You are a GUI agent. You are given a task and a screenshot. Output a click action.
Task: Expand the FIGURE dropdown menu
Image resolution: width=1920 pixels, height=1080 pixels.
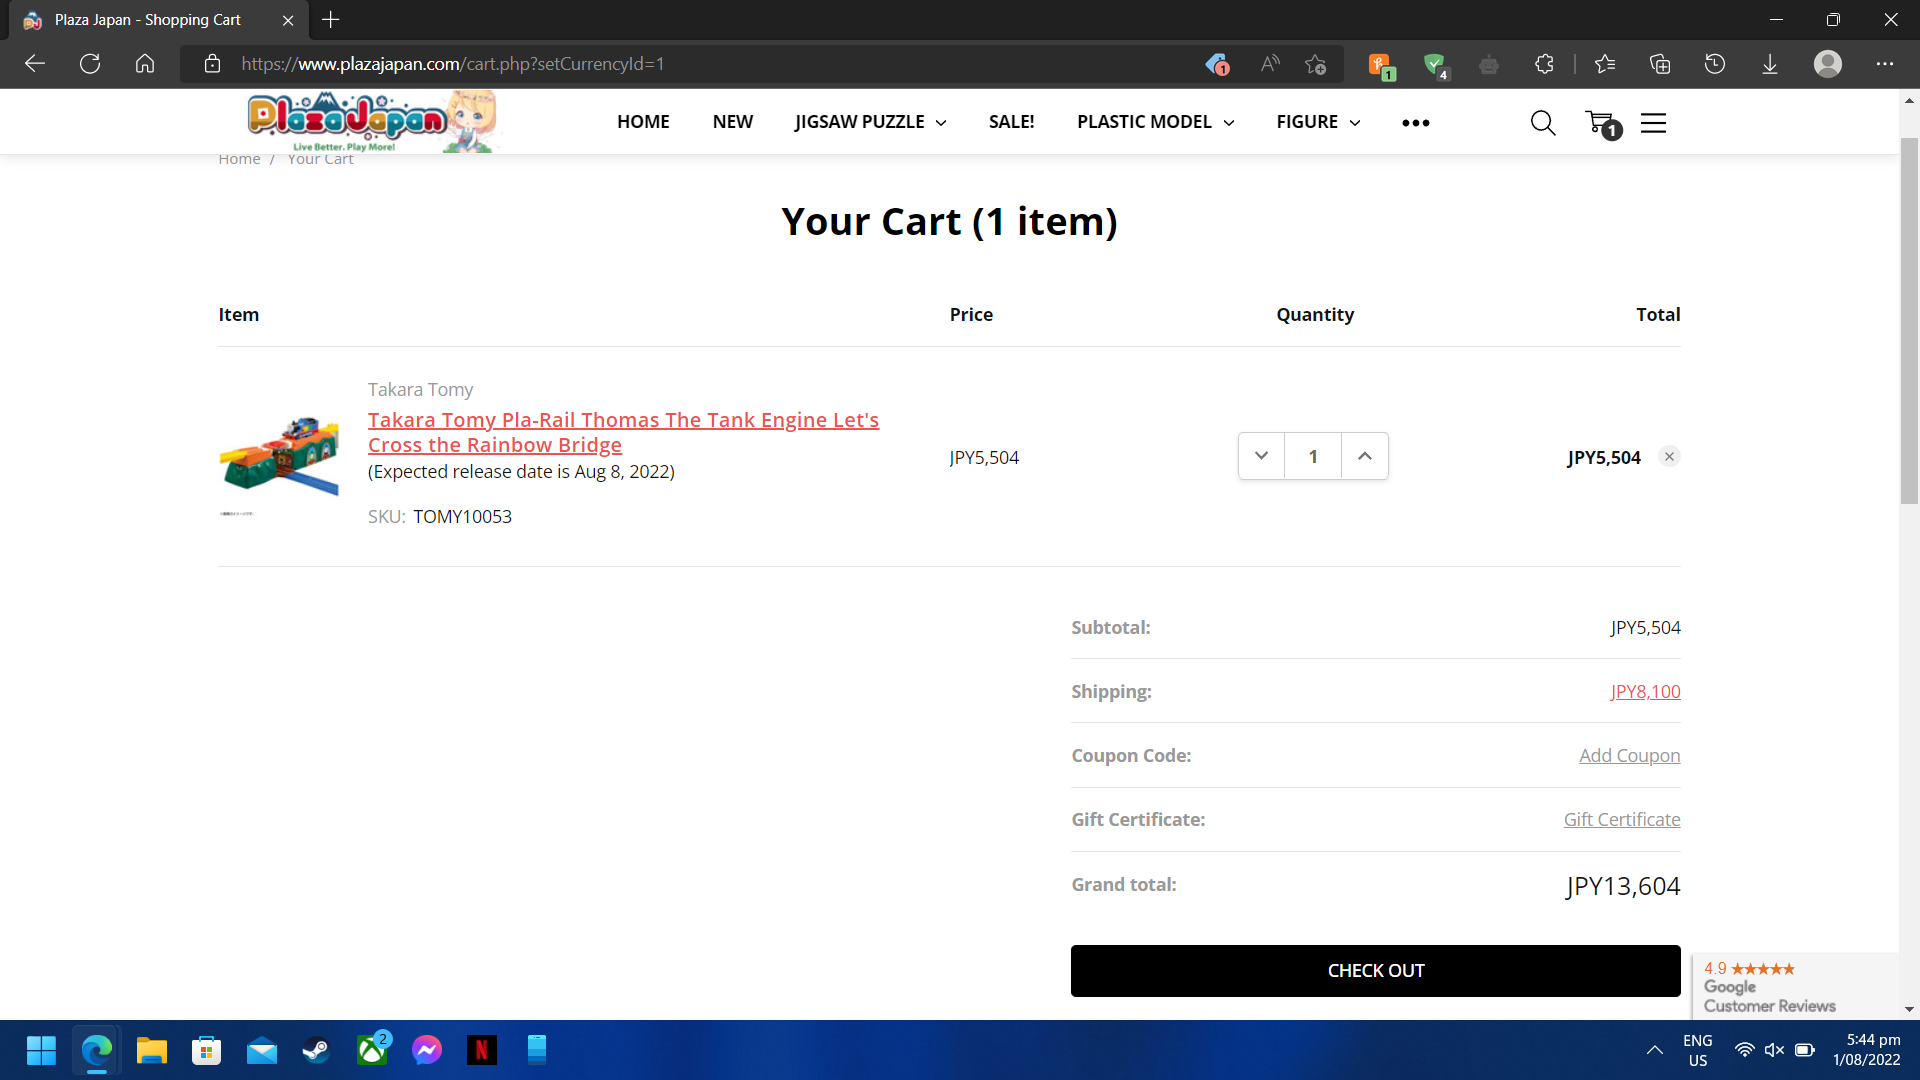click(x=1317, y=122)
